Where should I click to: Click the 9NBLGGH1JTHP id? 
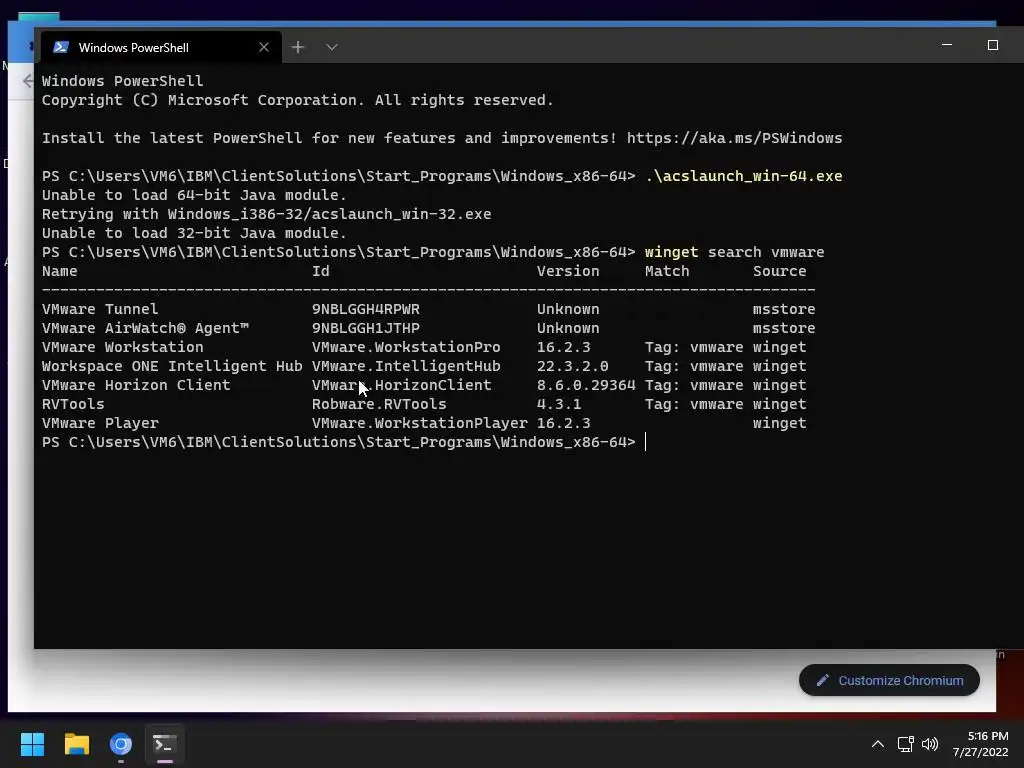point(366,328)
